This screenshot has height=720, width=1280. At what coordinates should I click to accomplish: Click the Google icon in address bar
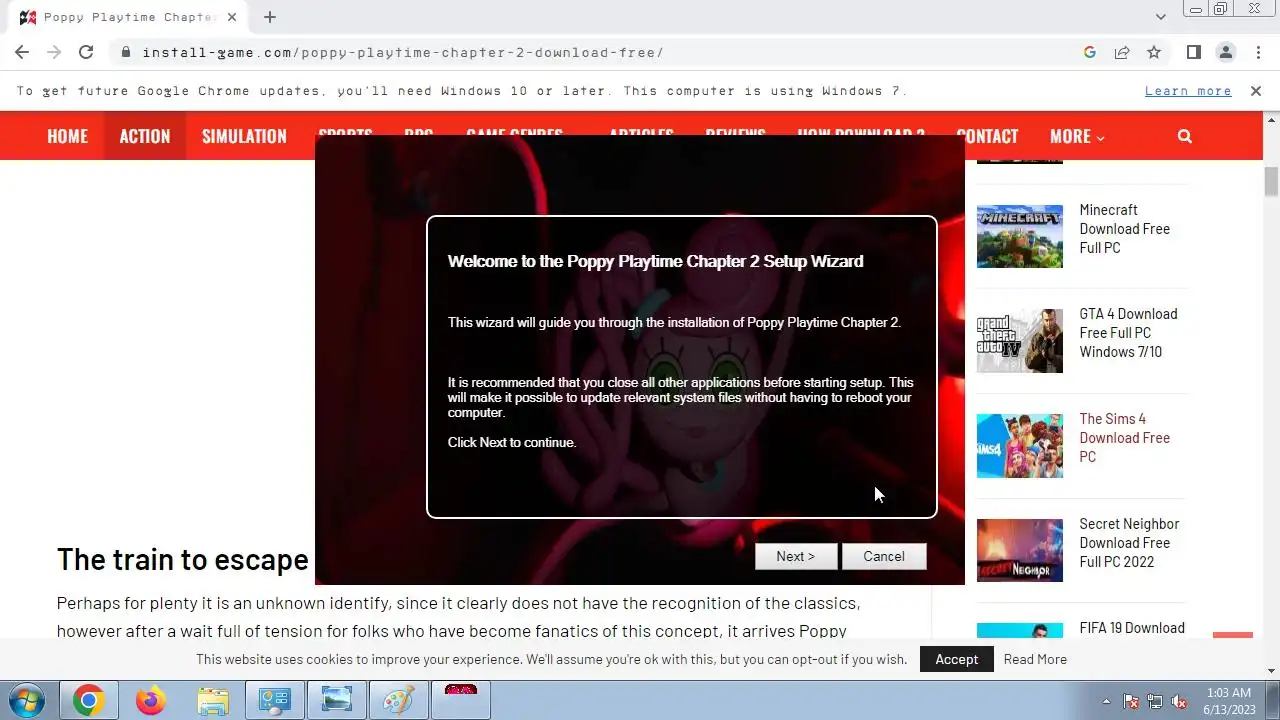tap(1090, 52)
